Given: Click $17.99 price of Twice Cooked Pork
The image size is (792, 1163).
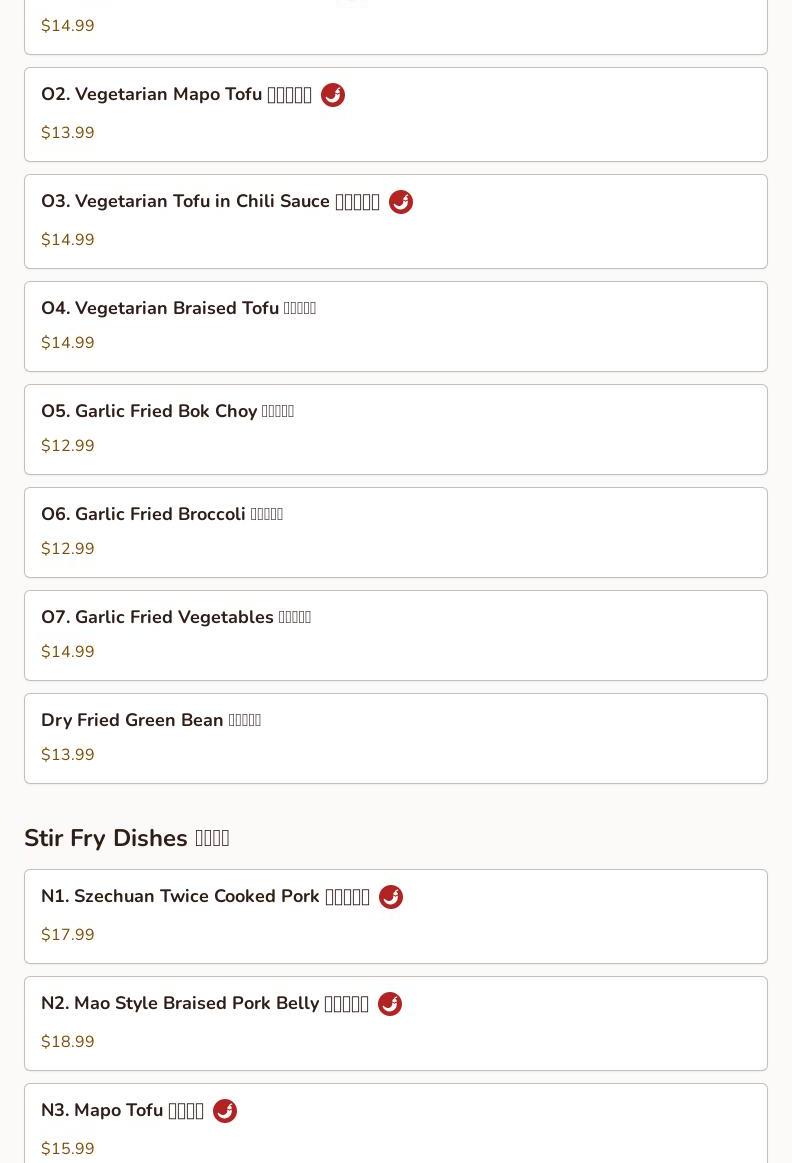Looking at the screenshot, I should 68,935.
